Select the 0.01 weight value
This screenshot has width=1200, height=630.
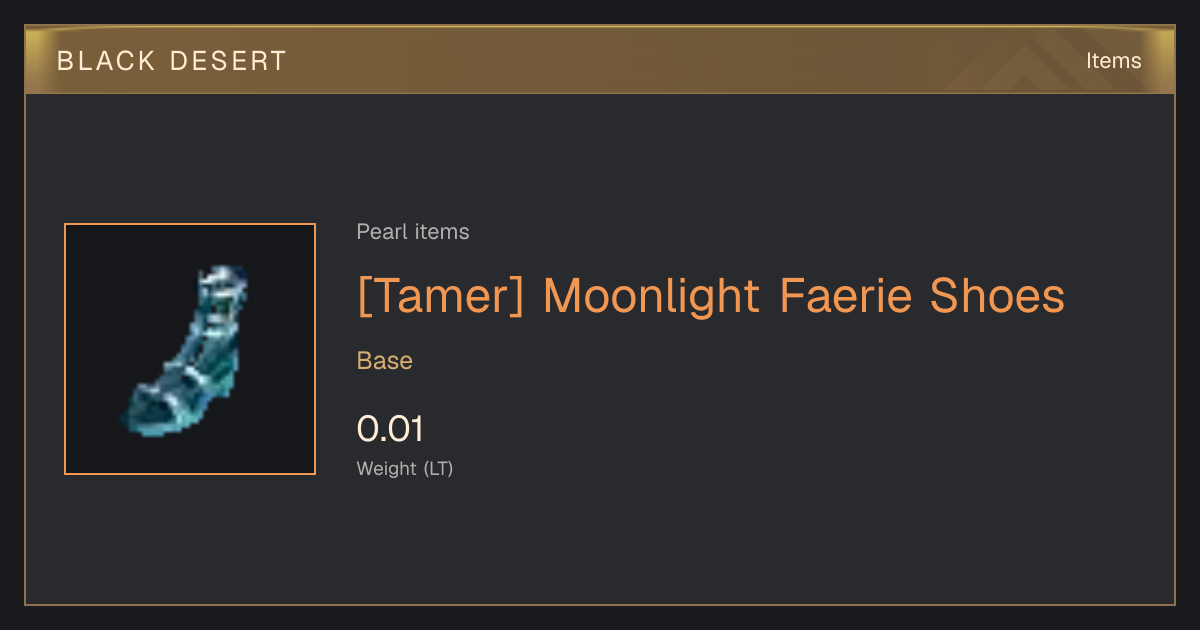(390, 429)
